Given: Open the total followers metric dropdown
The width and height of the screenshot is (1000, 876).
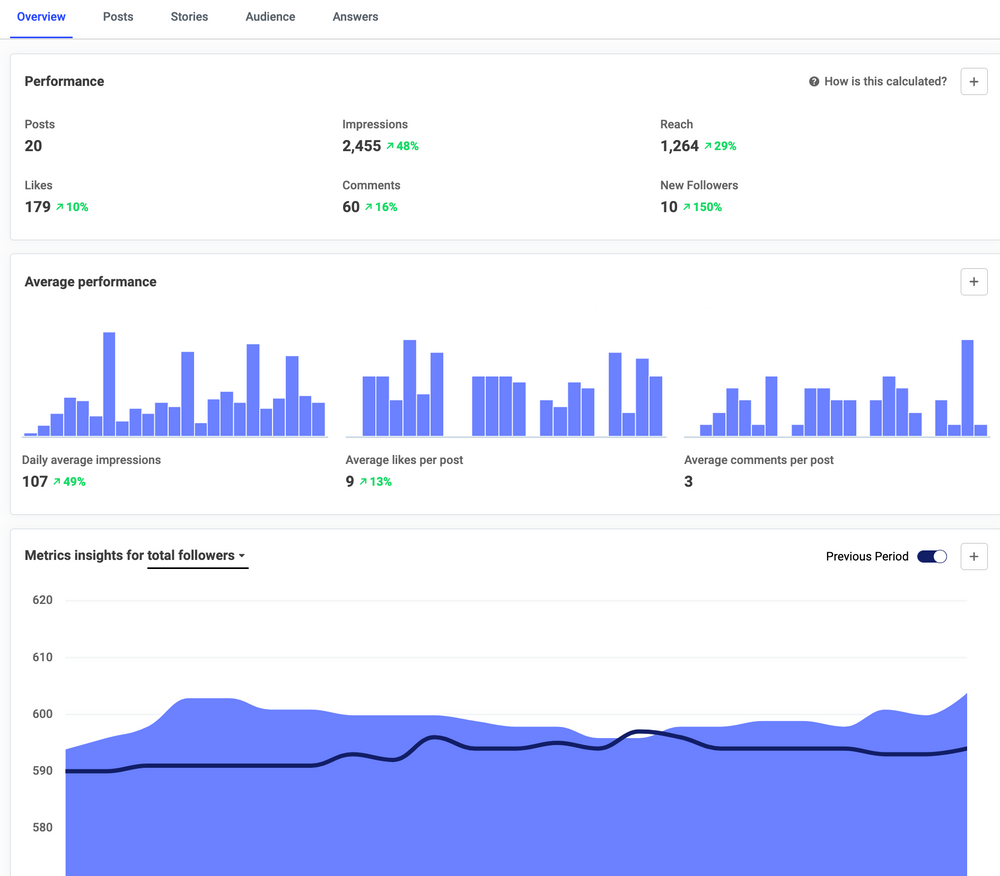Looking at the screenshot, I should (198, 555).
